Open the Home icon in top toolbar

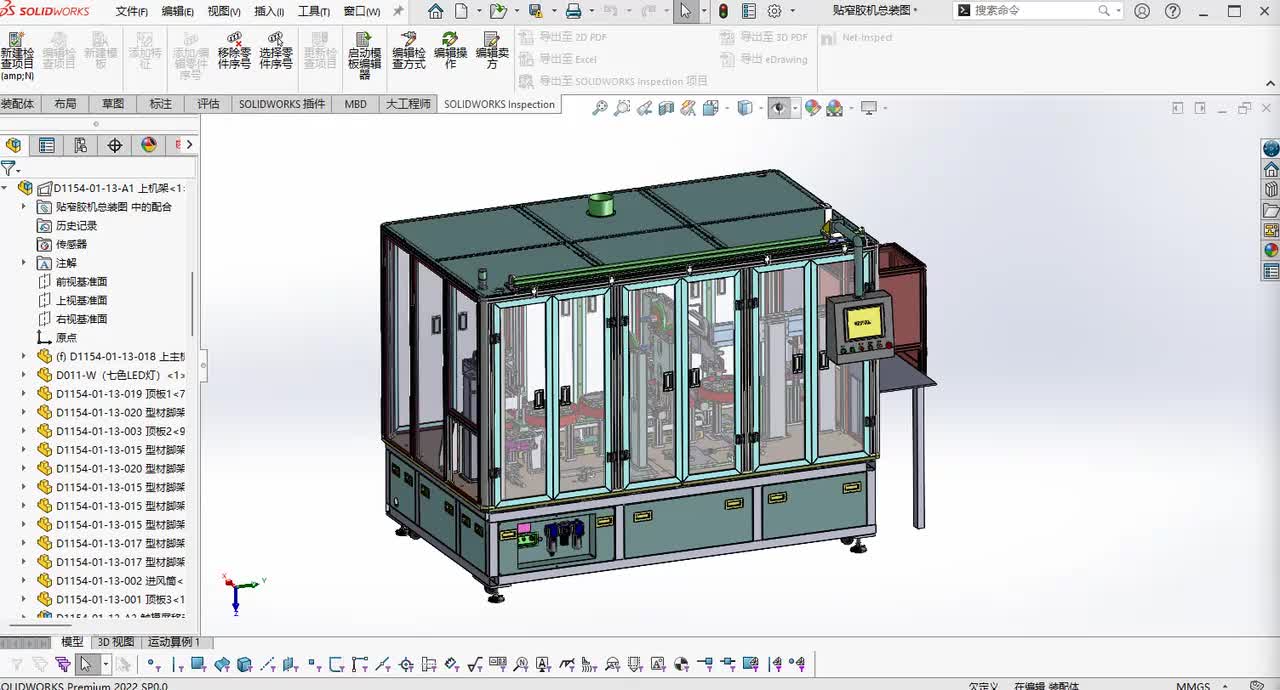coord(435,11)
